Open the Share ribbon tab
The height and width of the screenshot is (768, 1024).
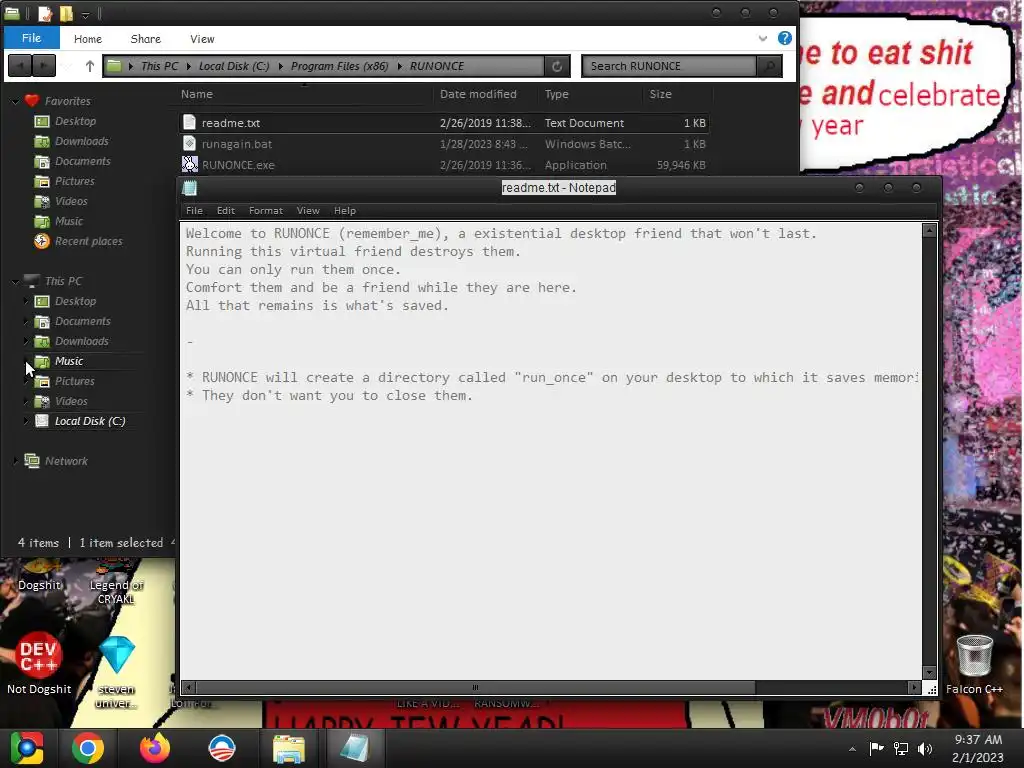[146, 39]
